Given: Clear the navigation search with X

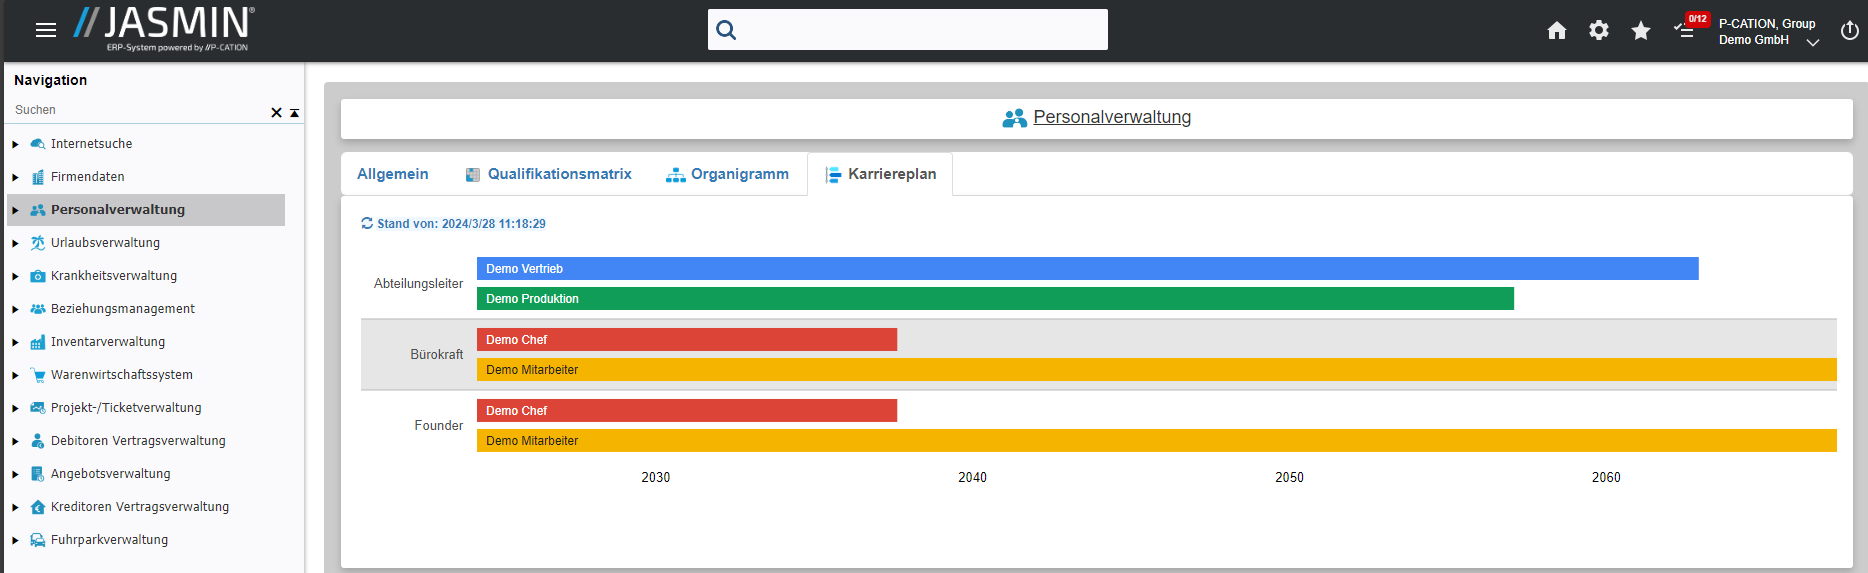Looking at the screenshot, I should point(276,113).
